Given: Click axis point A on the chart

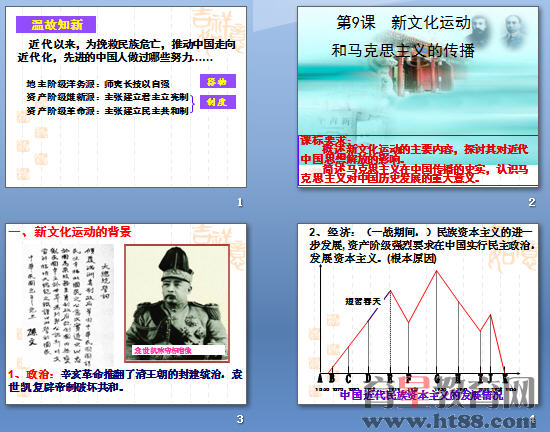Looking at the screenshot, I should pos(320,378).
